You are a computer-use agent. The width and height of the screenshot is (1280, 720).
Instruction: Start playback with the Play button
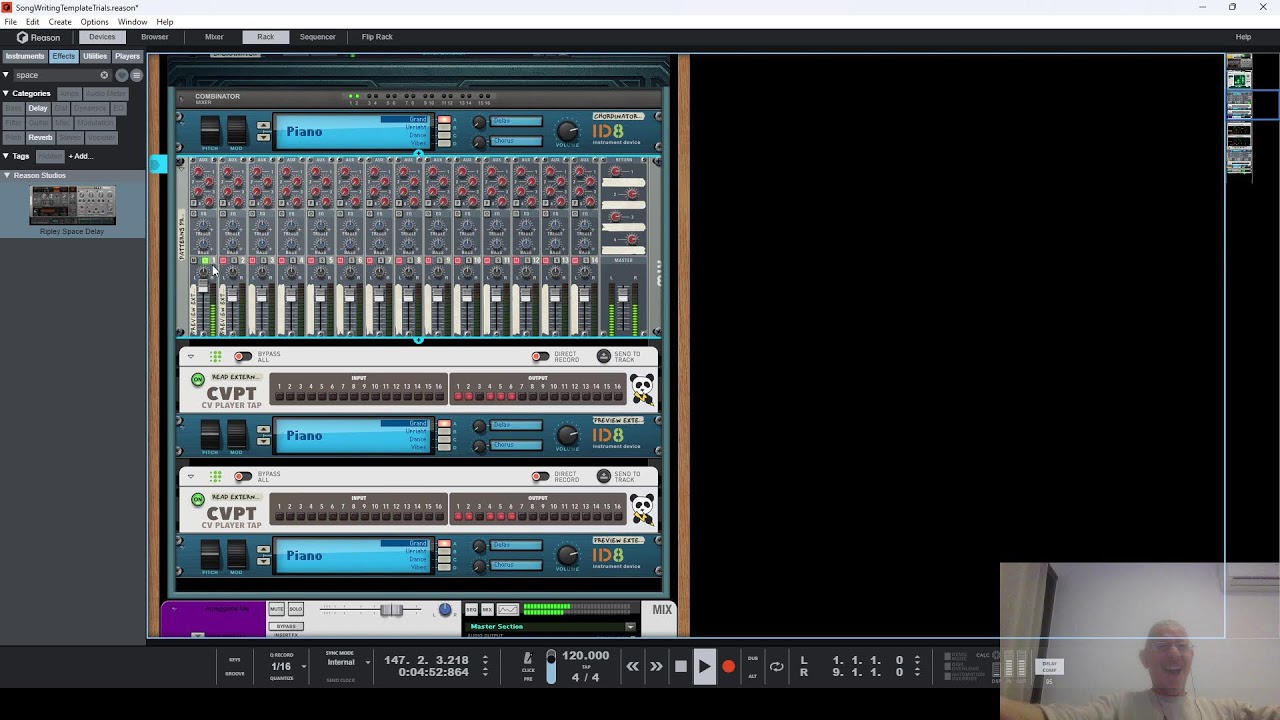tap(704, 666)
